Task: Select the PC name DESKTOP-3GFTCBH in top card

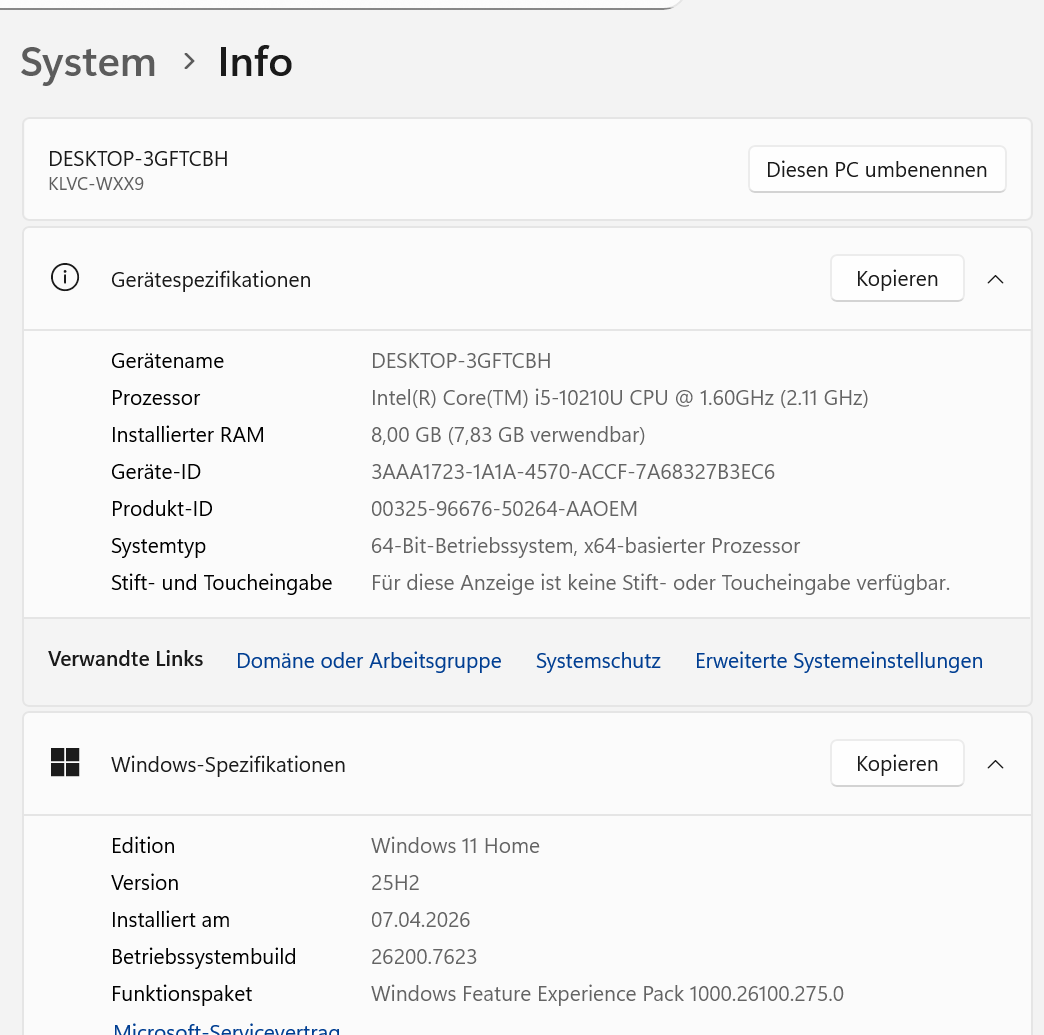Action: coord(138,159)
